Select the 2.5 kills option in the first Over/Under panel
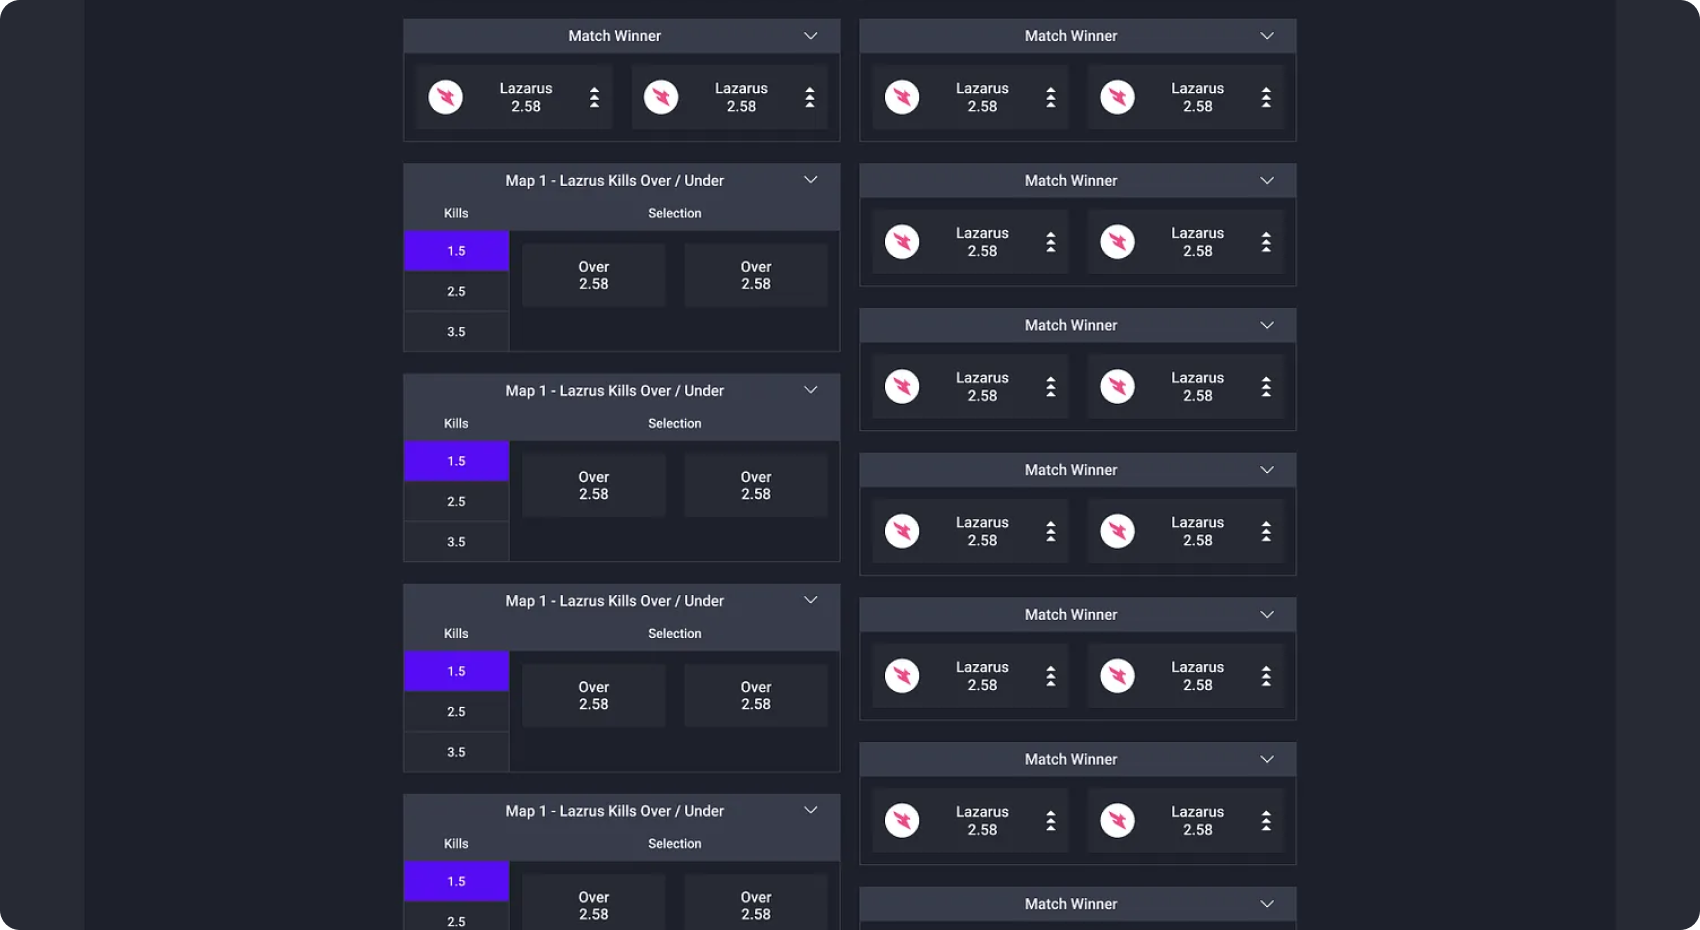 (456, 291)
